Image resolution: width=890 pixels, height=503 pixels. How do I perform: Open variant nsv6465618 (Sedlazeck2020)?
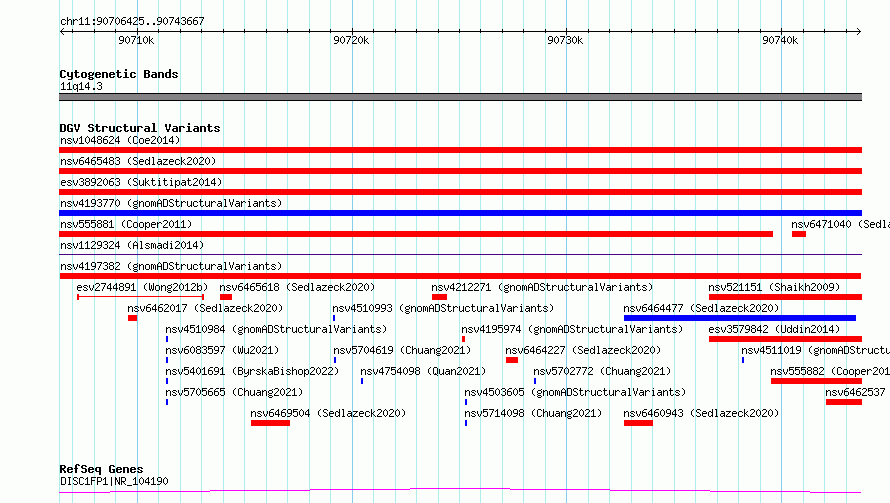tap(297, 287)
